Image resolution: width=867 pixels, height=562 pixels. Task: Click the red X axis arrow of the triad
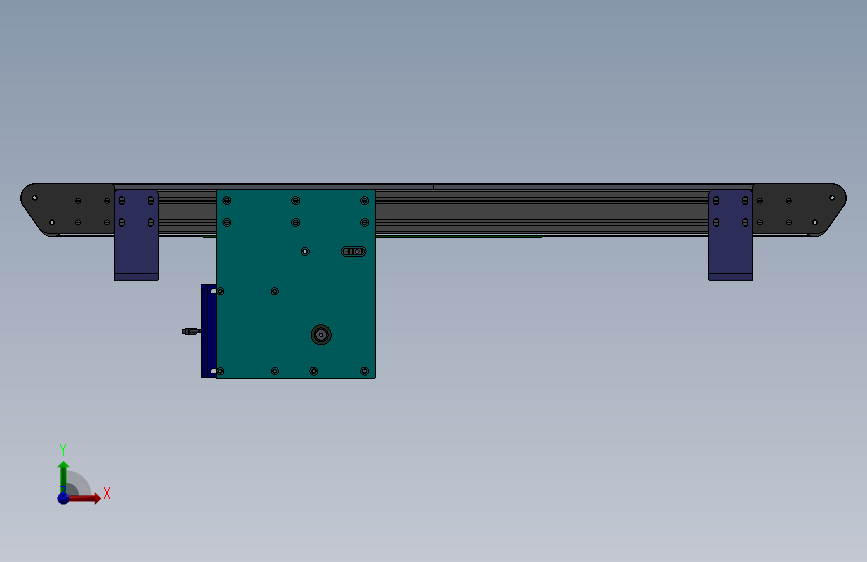[85, 498]
